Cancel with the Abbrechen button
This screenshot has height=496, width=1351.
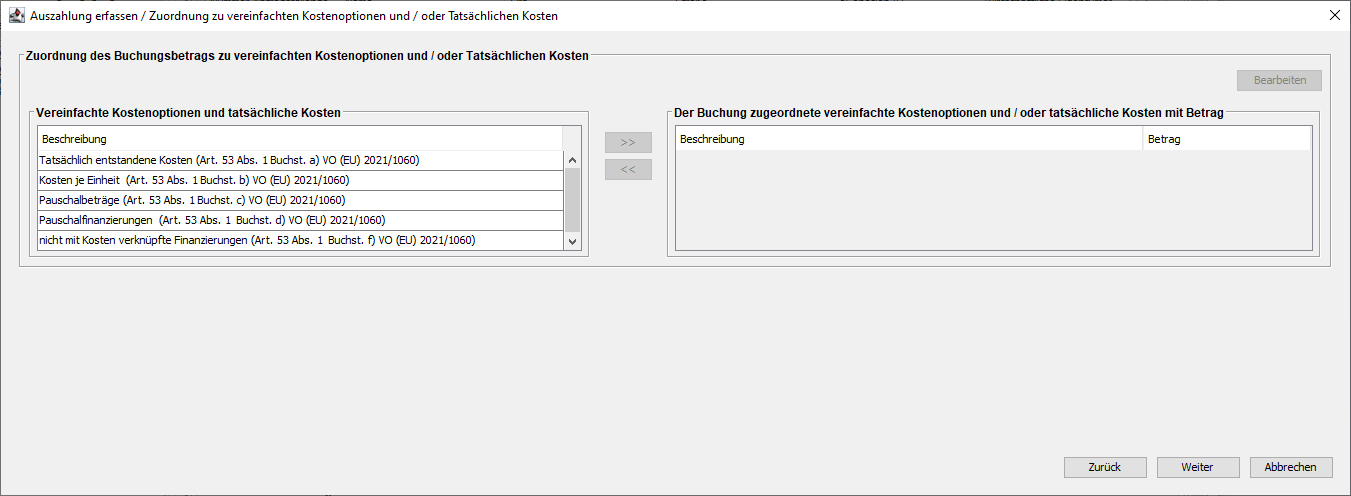pos(1290,467)
